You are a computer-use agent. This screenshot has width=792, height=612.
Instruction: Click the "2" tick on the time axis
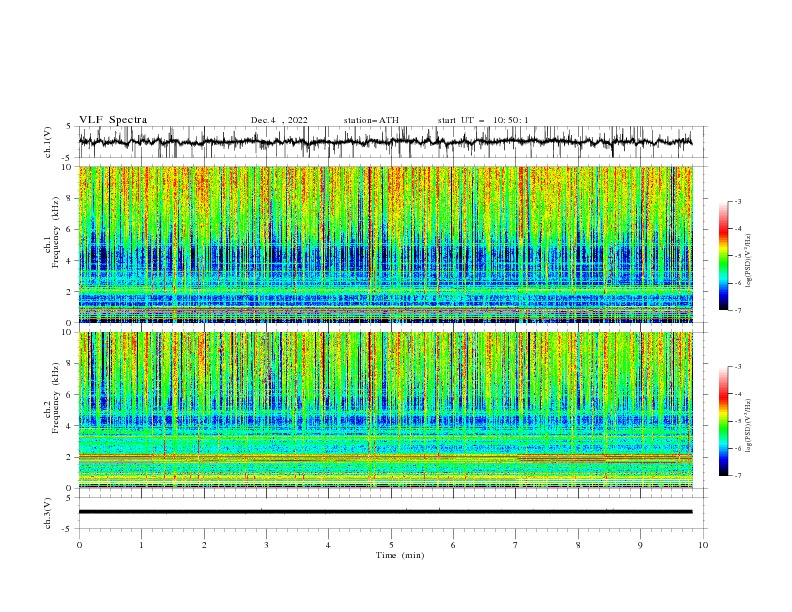(204, 545)
